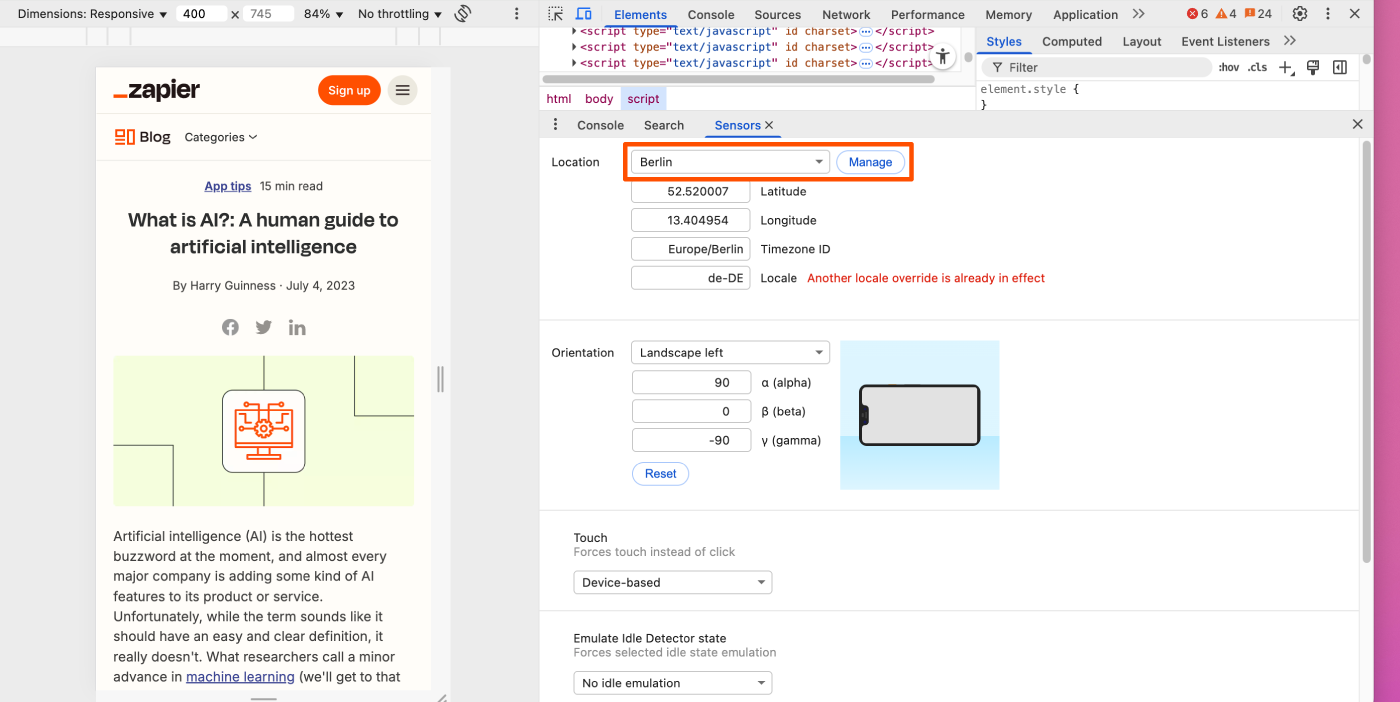Image resolution: width=1400 pixels, height=702 pixels.
Task: Toggle the computed styles sidebar icon
Action: [x=1340, y=67]
